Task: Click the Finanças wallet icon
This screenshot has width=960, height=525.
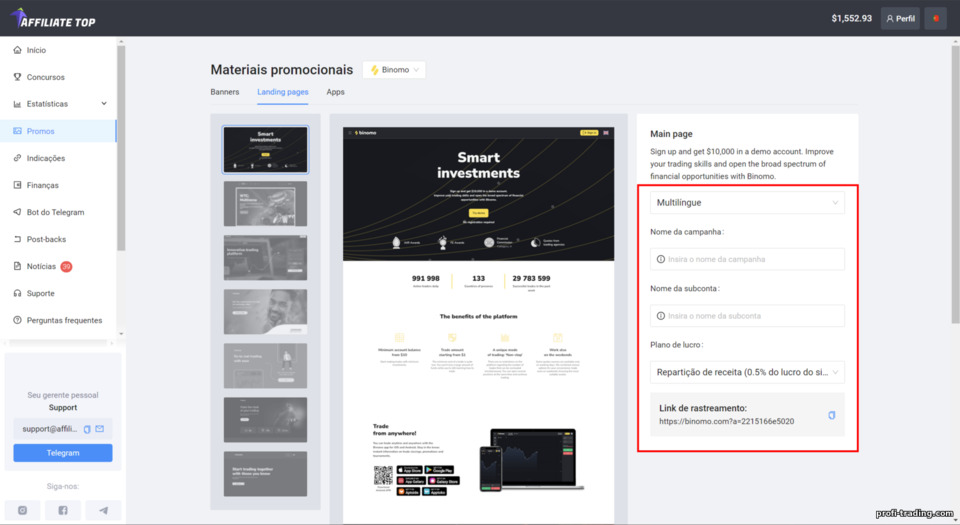Action: 17,185
